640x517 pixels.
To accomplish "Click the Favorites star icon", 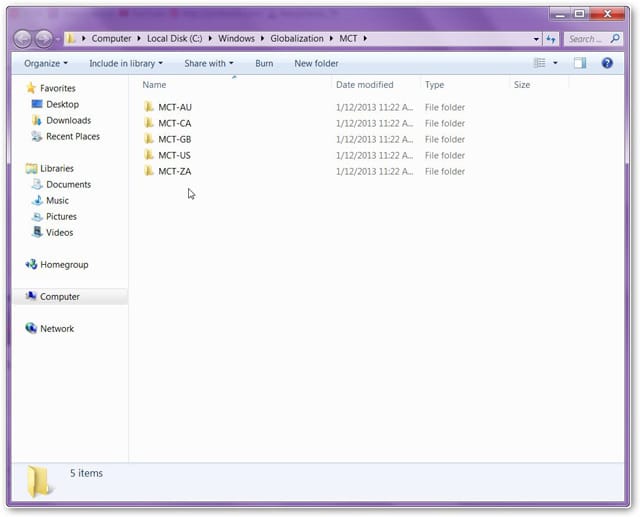I will point(31,88).
